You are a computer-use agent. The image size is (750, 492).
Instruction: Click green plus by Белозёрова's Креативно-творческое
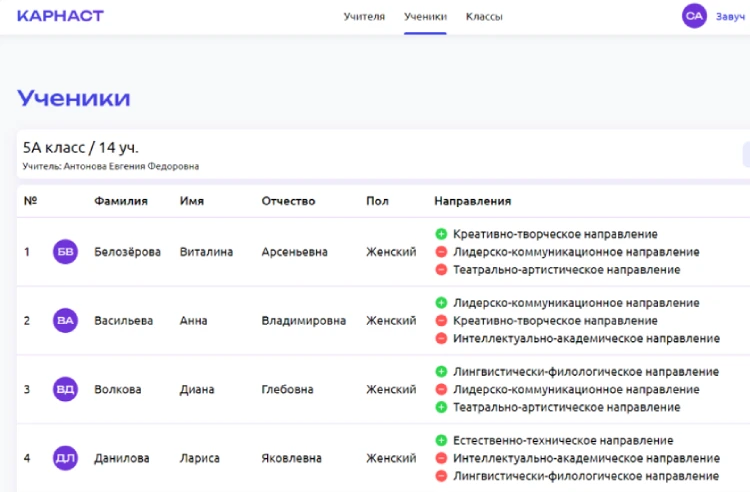coord(441,234)
